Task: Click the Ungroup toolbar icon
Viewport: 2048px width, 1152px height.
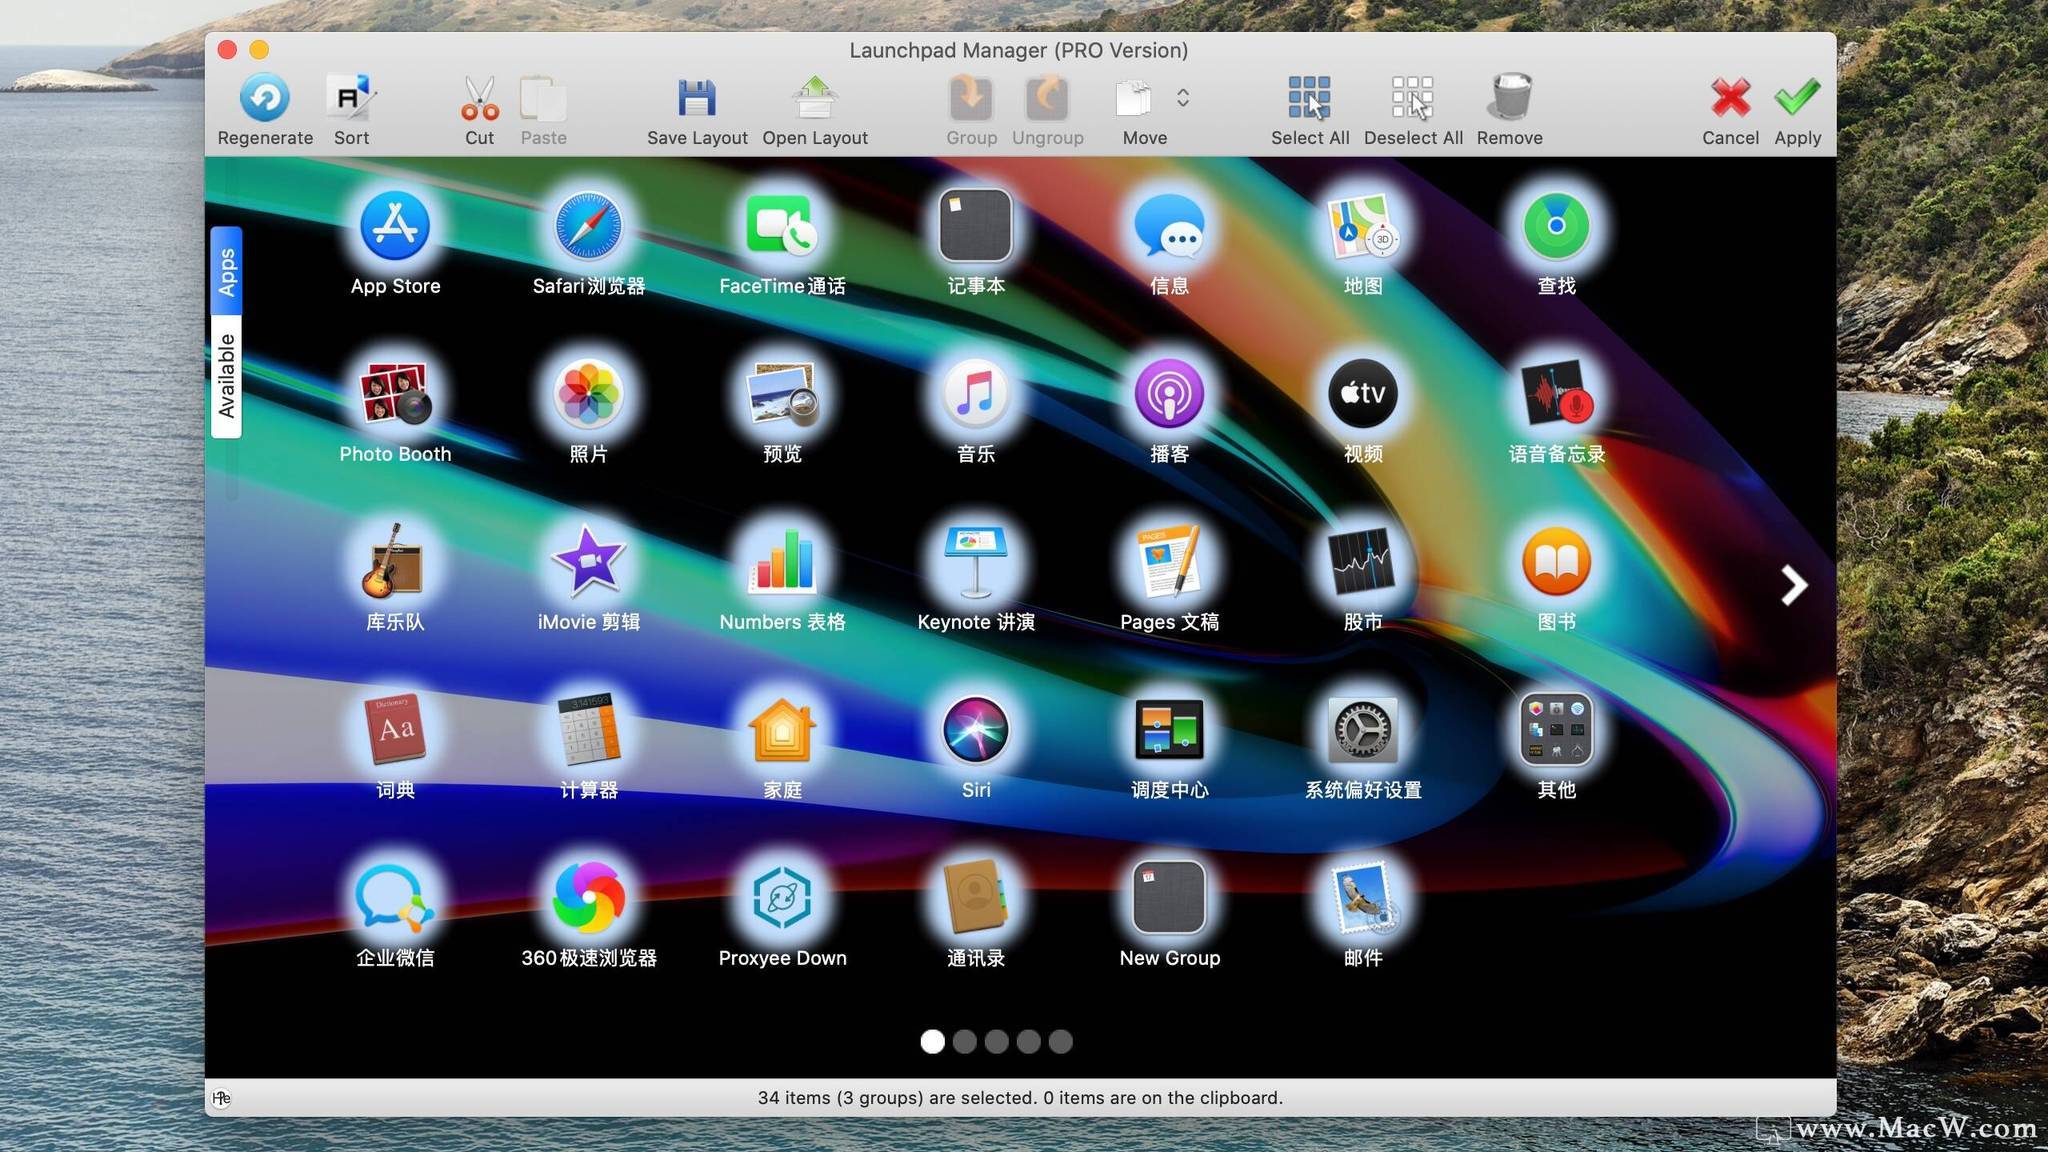Action: point(1047,99)
